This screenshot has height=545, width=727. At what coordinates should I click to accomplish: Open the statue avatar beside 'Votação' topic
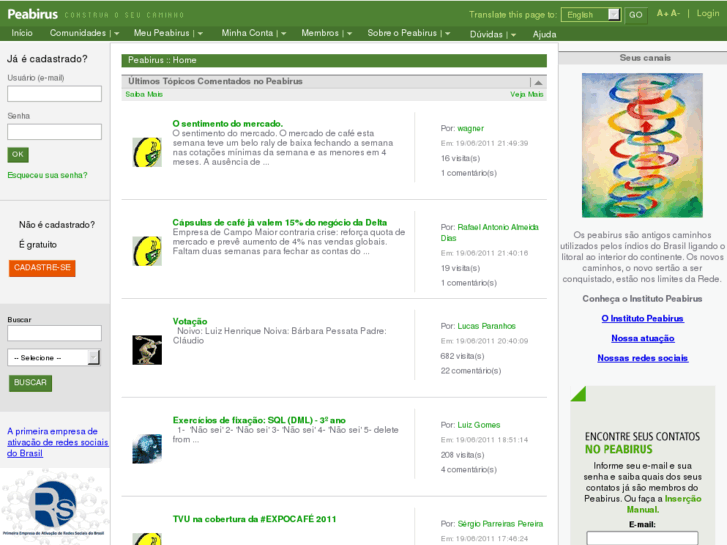(x=147, y=350)
